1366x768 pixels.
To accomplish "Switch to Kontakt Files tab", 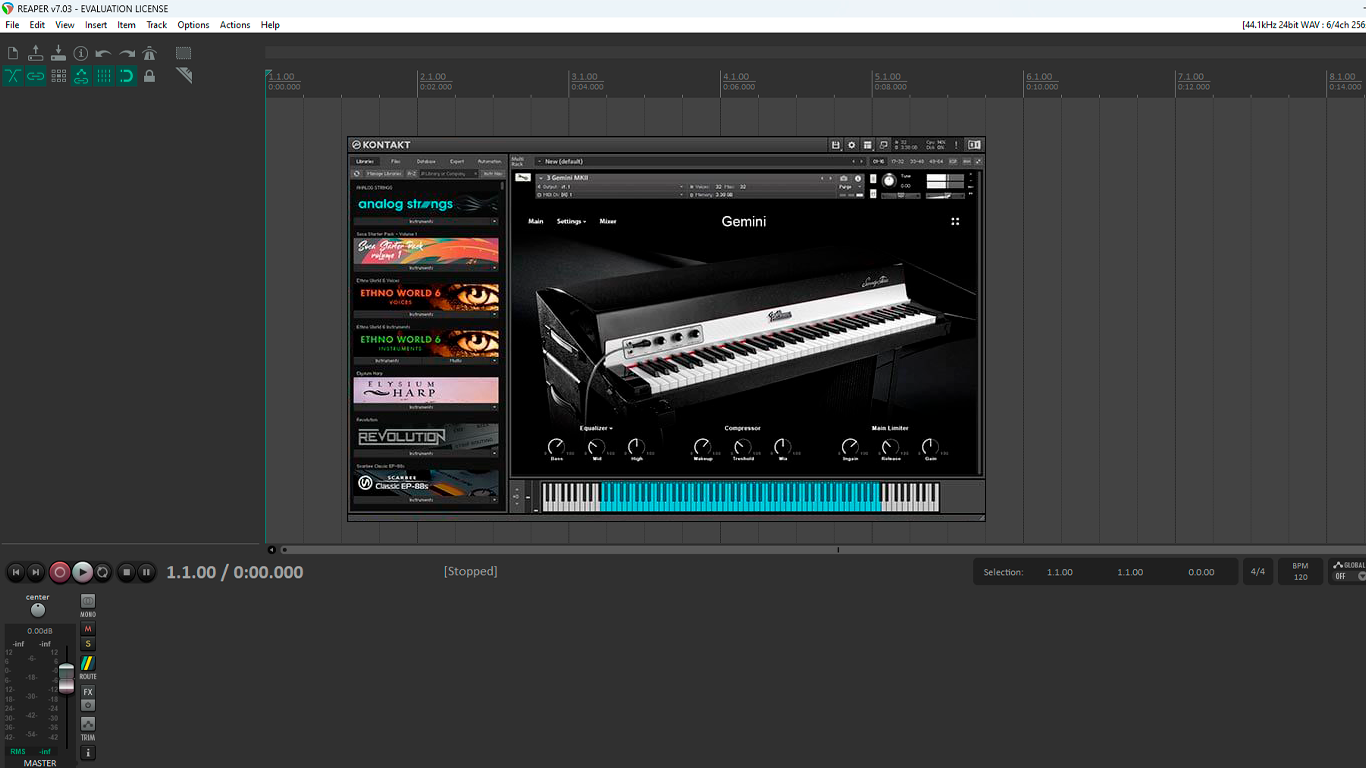I will coord(396,161).
